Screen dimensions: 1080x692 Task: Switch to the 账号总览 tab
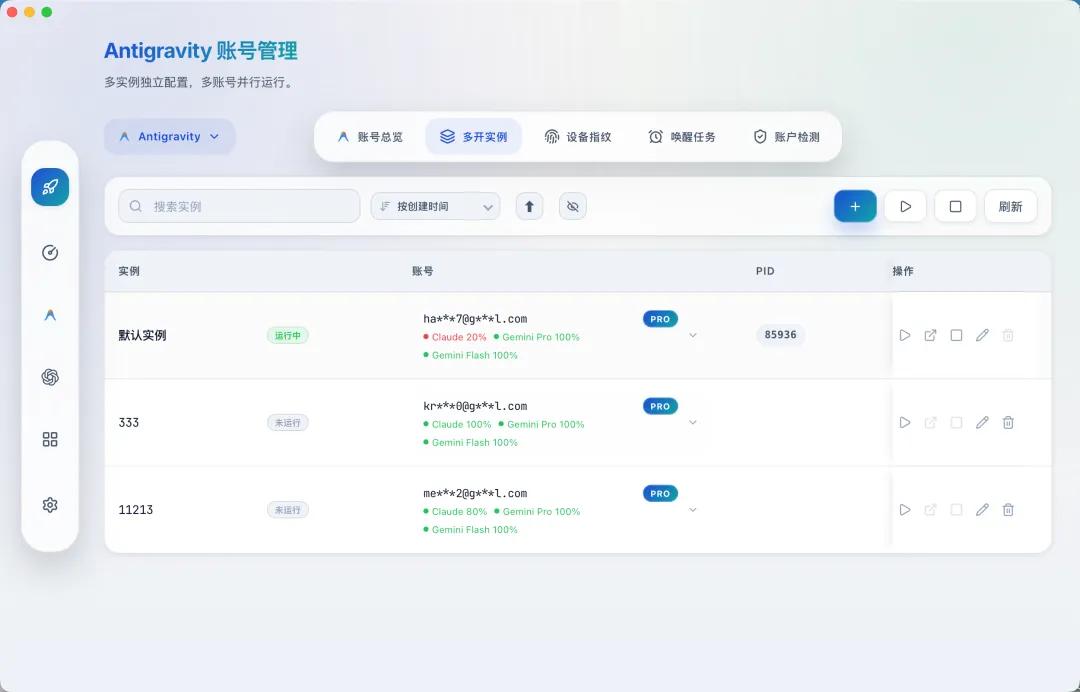tap(370, 136)
